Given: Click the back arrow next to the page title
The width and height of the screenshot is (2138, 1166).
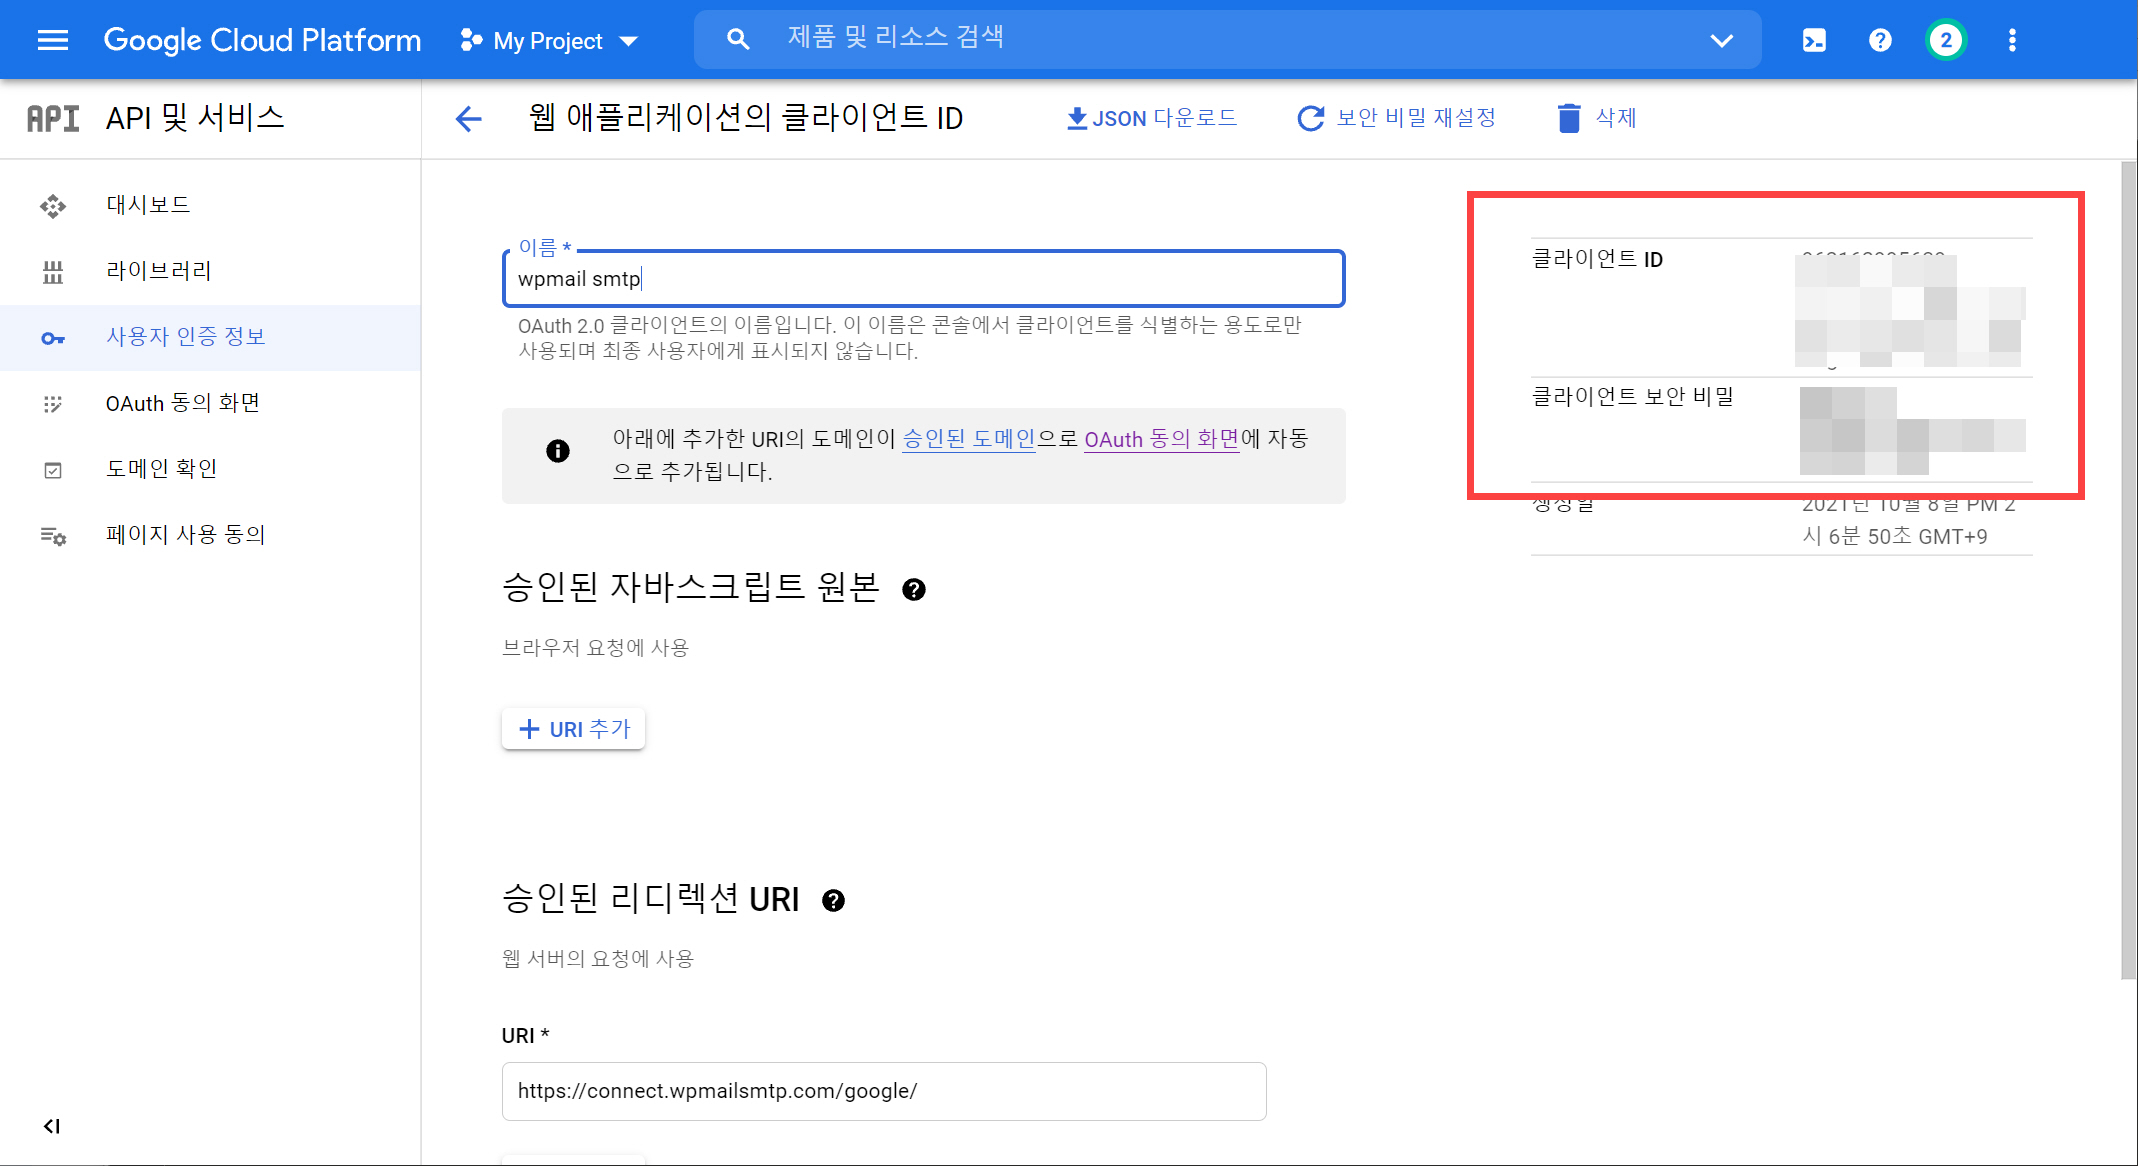Looking at the screenshot, I should (x=468, y=119).
